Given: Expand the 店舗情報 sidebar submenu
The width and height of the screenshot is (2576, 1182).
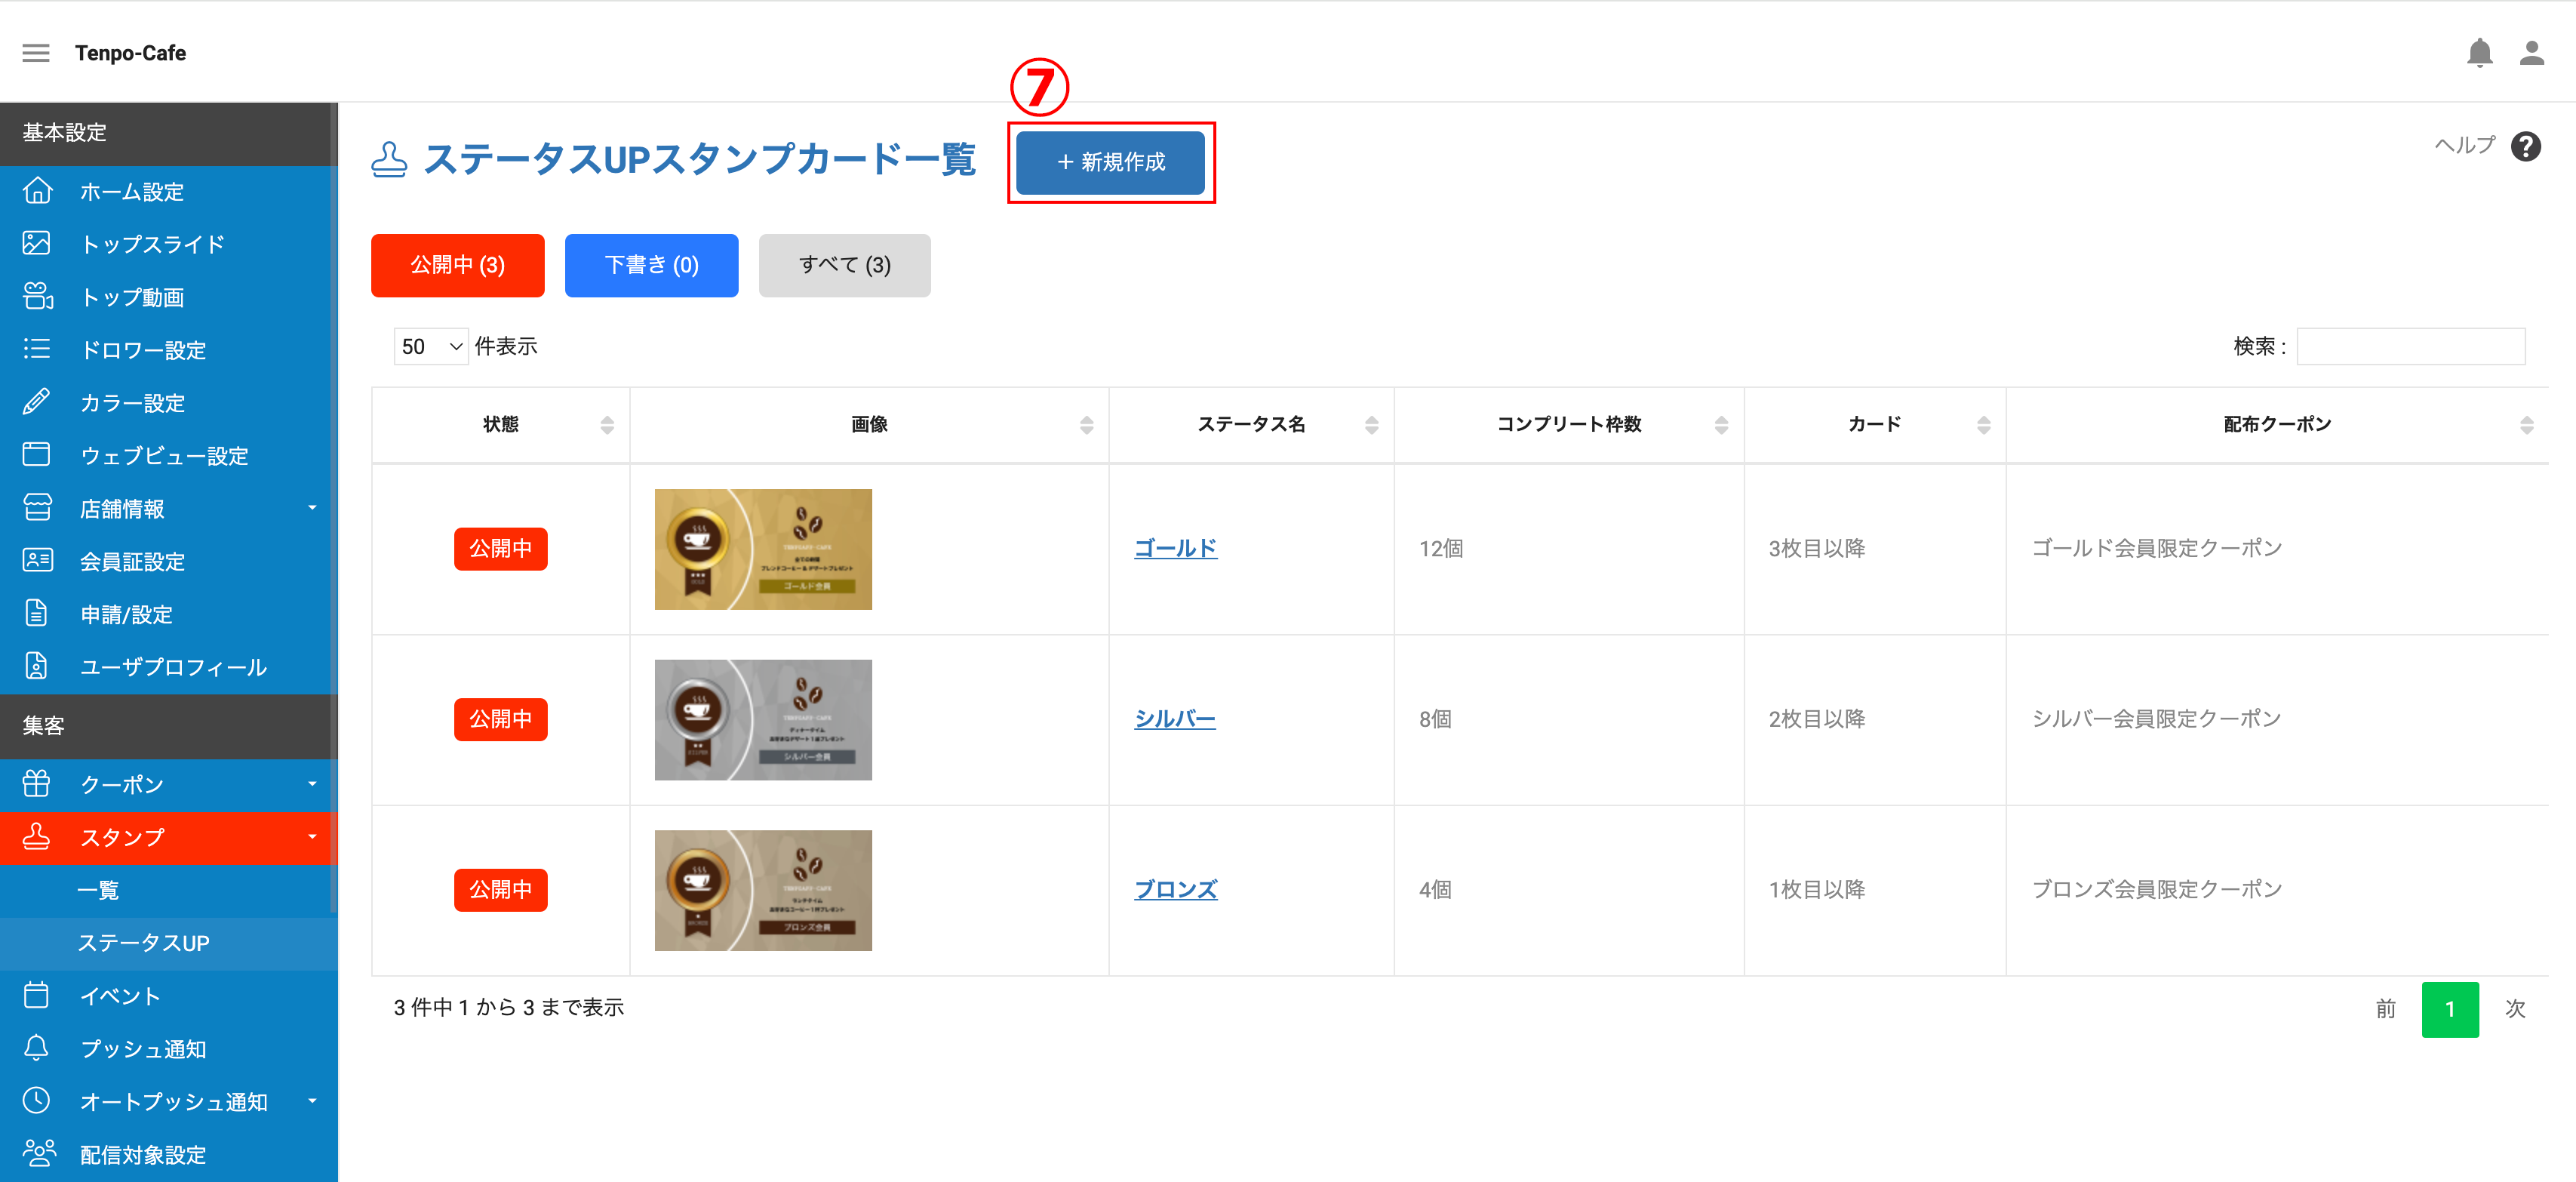Looking at the screenshot, I should (312, 508).
